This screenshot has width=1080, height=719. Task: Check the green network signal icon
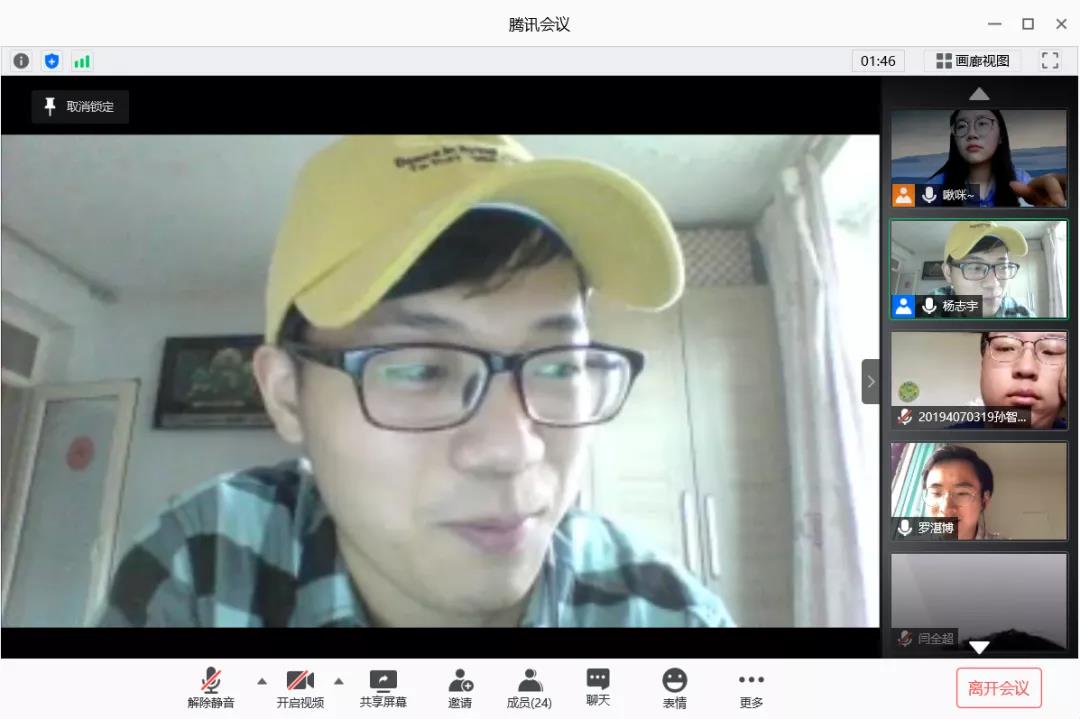pos(82,61)
